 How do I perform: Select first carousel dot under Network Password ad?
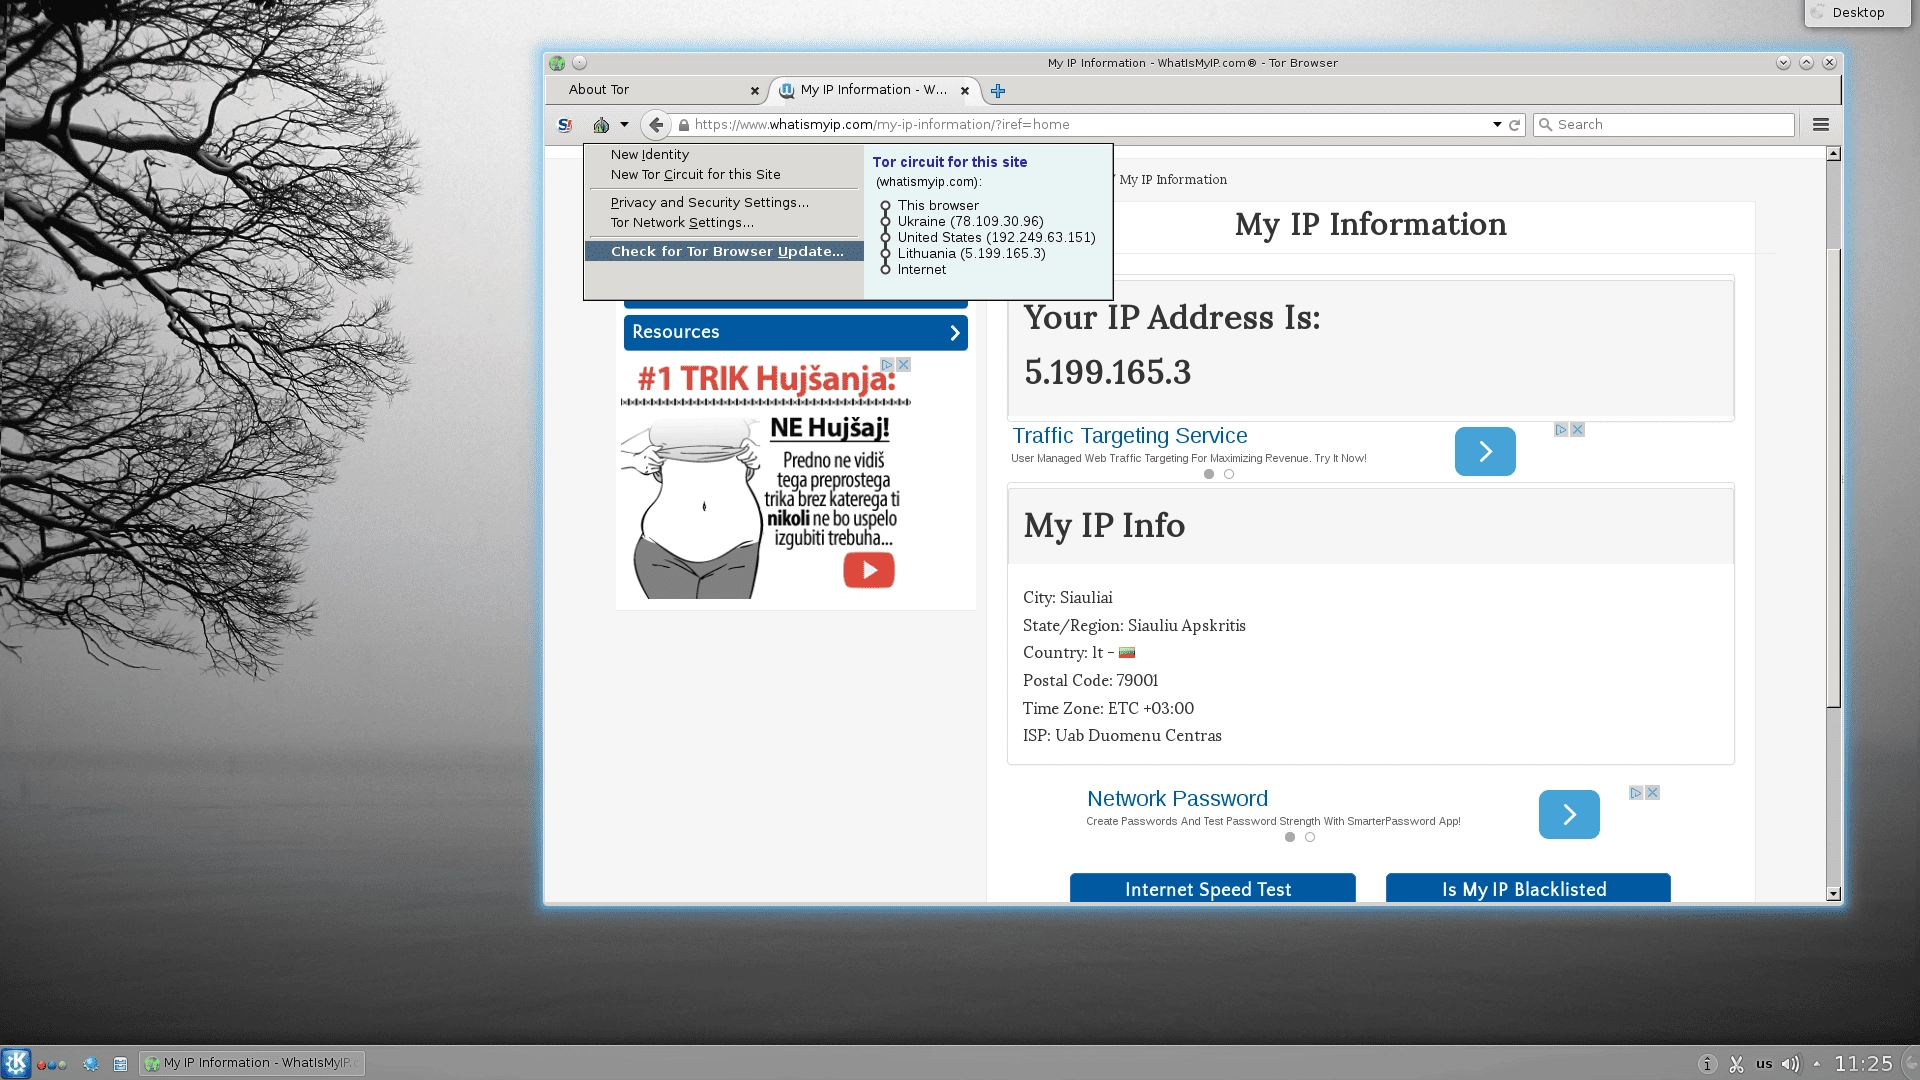pyautogui.click(x=1290, y=838)
